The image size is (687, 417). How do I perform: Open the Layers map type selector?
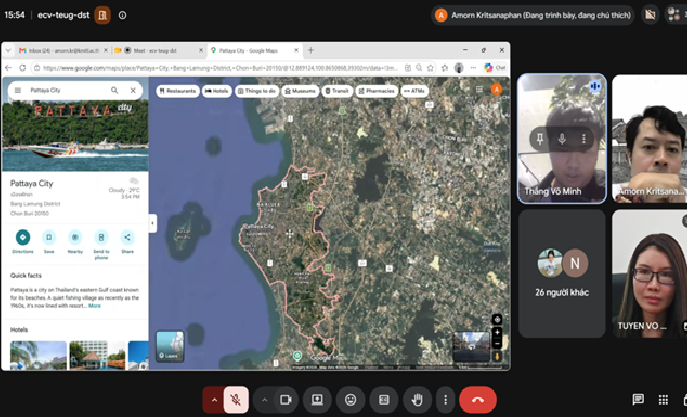click(x=170, y=346)
